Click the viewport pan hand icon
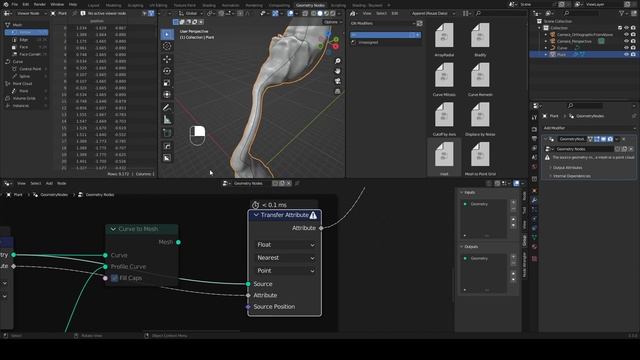The image size is (640, 360). click(338, 71)
